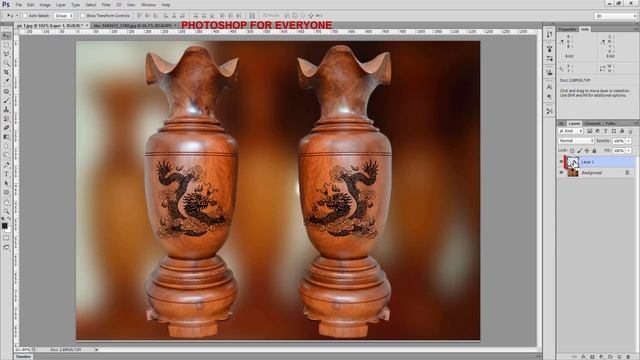Toggle lock transparent pixels
This screenshot has width=640, height=360.
pos(572,151)
